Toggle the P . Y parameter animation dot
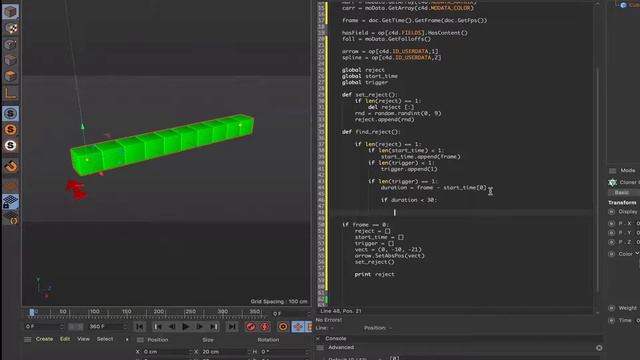This screenshot has width=640, height=360. tap(611, 233)
